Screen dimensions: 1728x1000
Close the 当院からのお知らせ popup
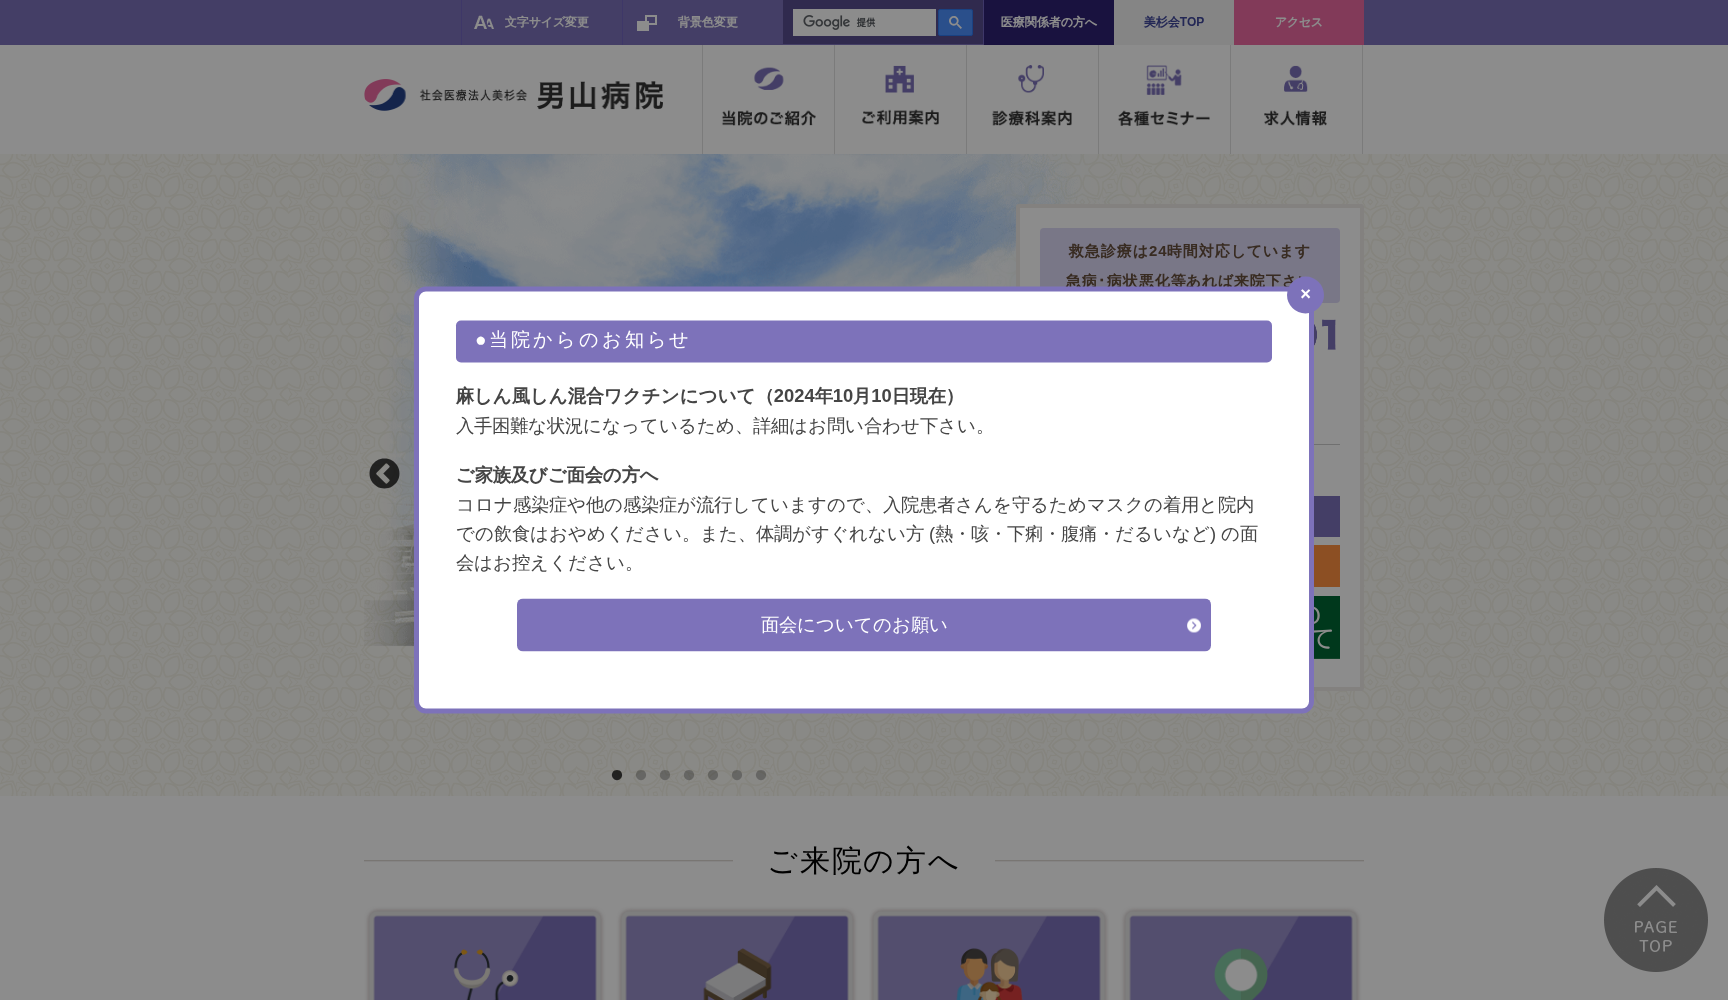[1305, 294]
